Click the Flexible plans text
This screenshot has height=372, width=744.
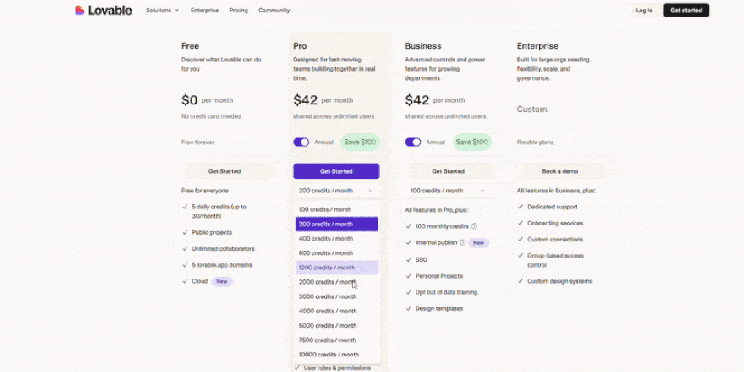(x=535, y=142)
